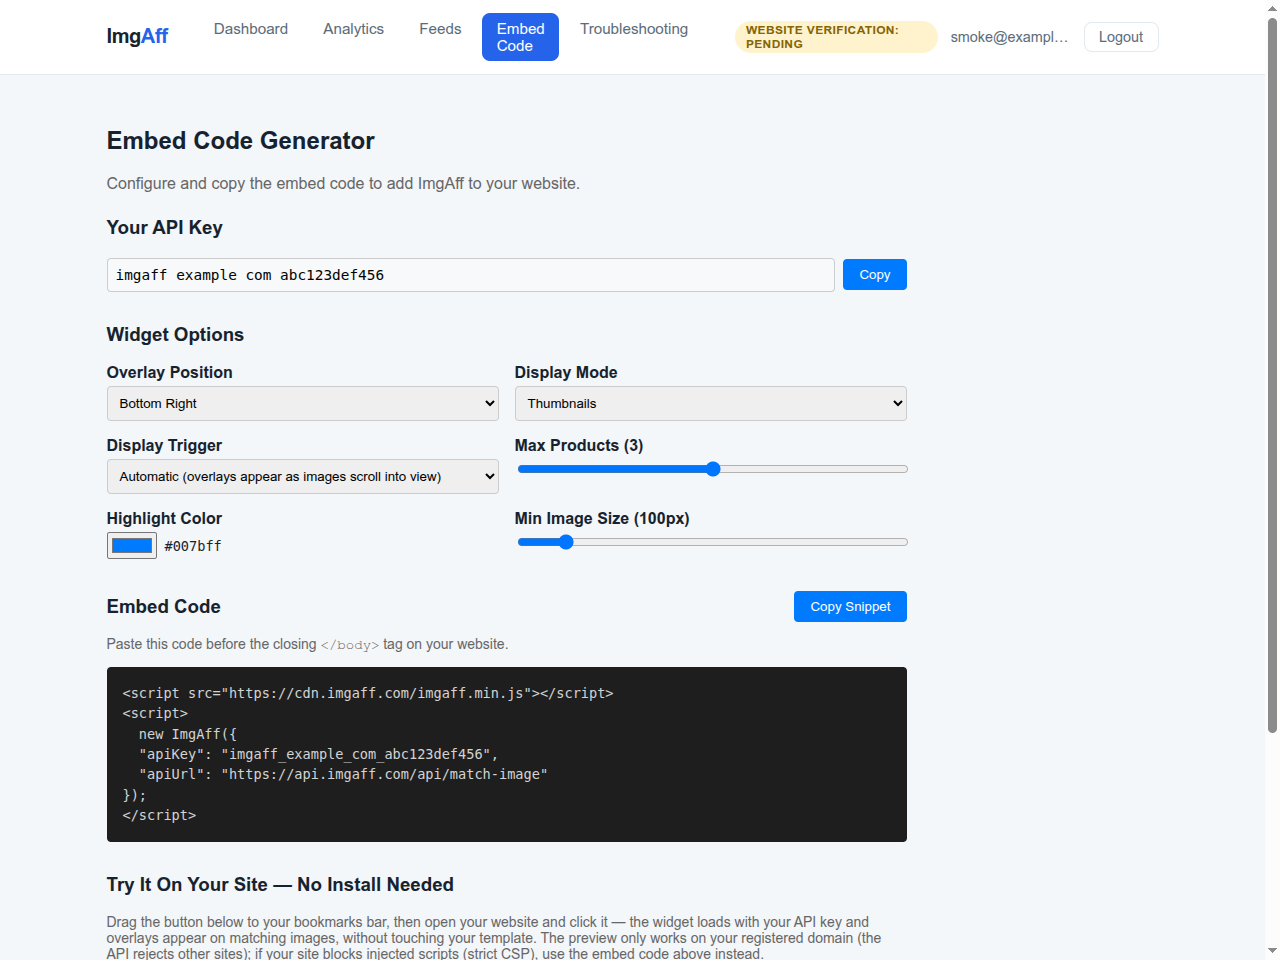Adjust the Min Image Size slider

click(712, 542)
